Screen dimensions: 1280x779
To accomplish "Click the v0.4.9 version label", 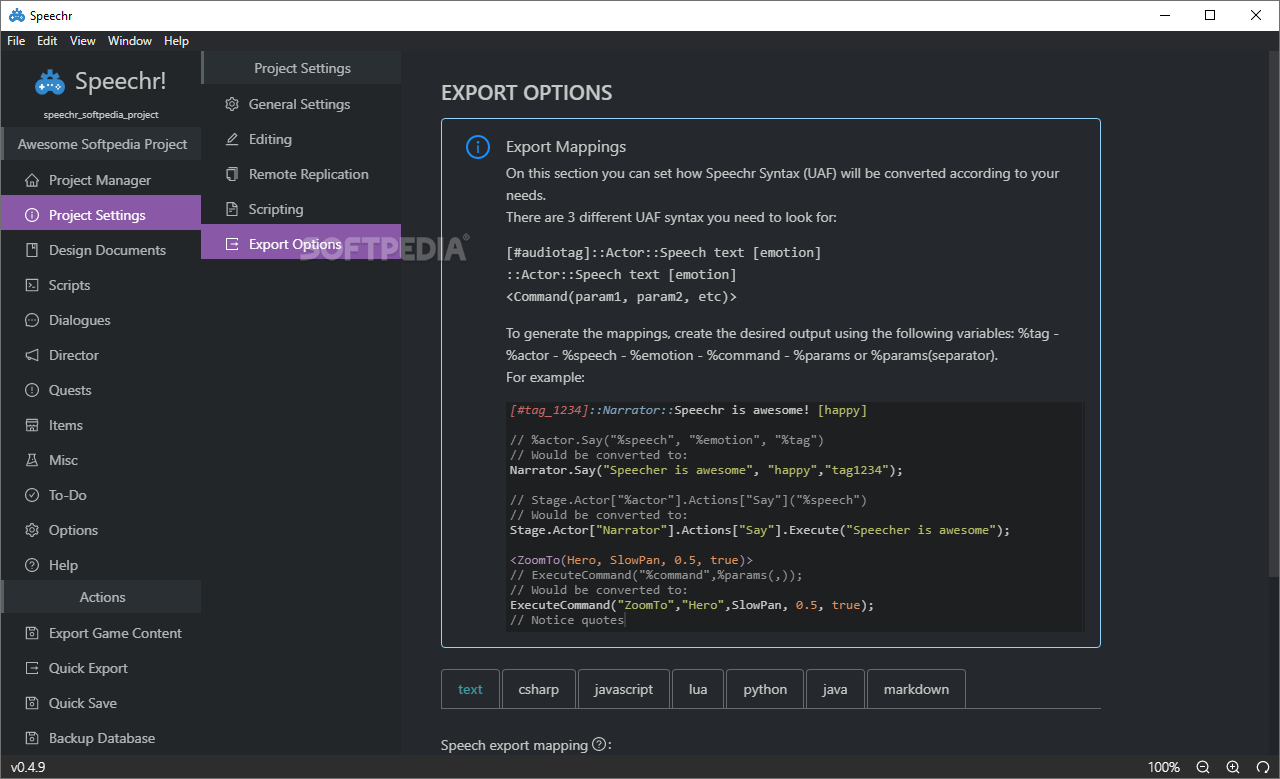I will pos(28,767).
